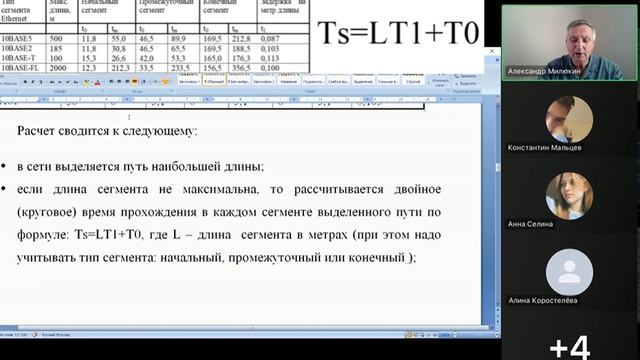Apply the Слабое выделение style
Viewport: 640px width, 360px height.
(338, 80)
